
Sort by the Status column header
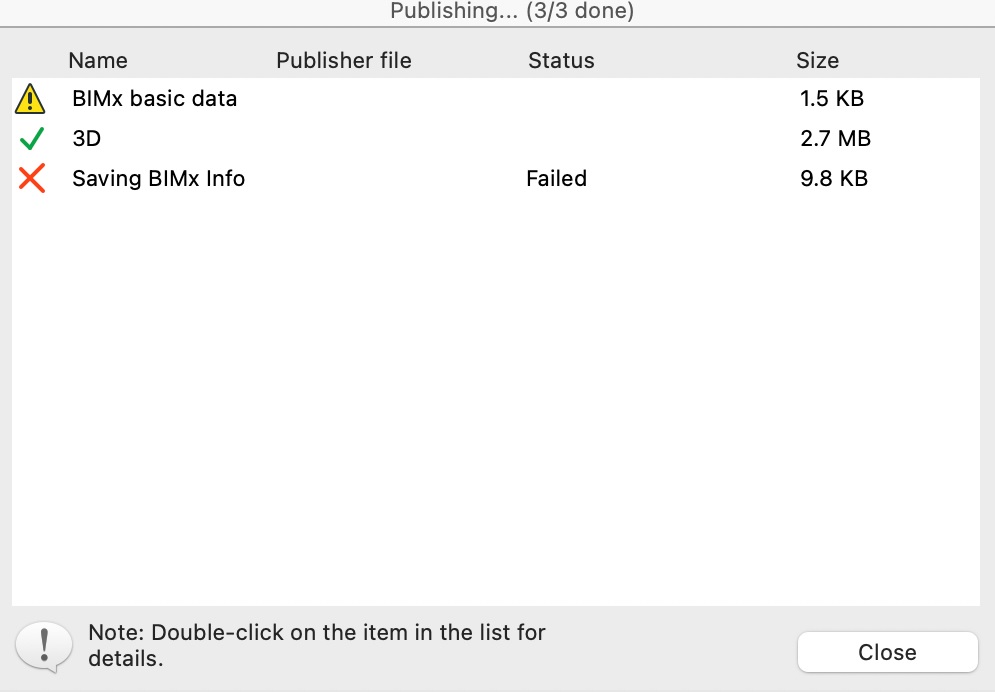pyautogui.click(x=561, y=60)
